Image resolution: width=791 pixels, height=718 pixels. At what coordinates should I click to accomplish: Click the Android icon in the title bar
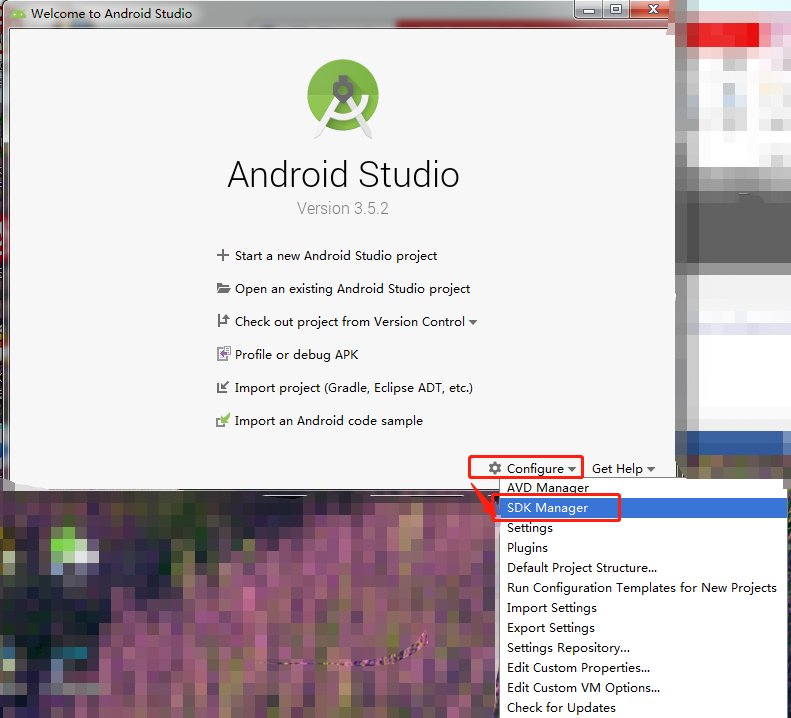click(18, 13)
